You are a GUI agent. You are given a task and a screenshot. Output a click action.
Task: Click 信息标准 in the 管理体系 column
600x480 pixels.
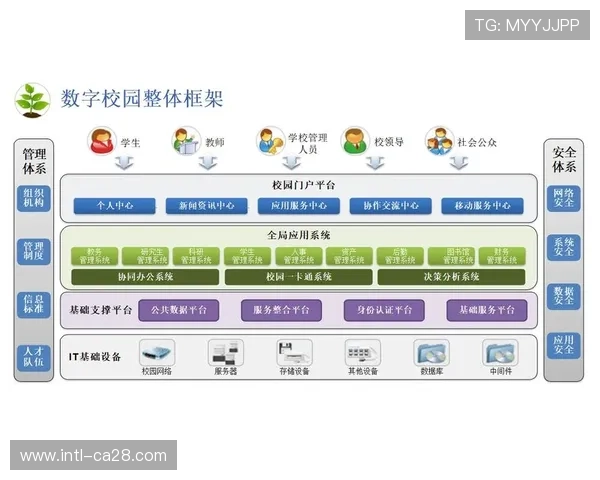[34, 305]
